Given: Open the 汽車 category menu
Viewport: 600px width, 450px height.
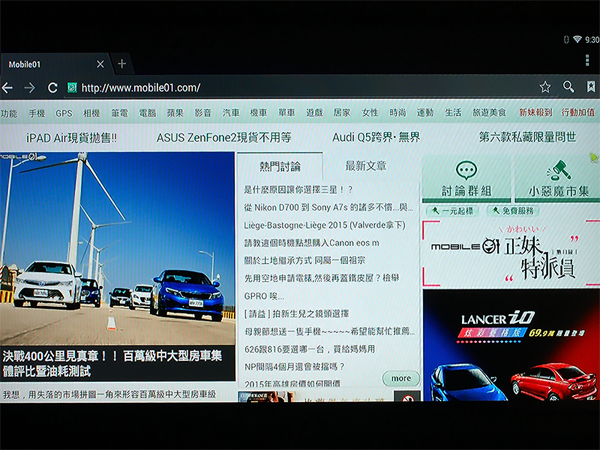Looking at the screenshot, I should 231,113.
